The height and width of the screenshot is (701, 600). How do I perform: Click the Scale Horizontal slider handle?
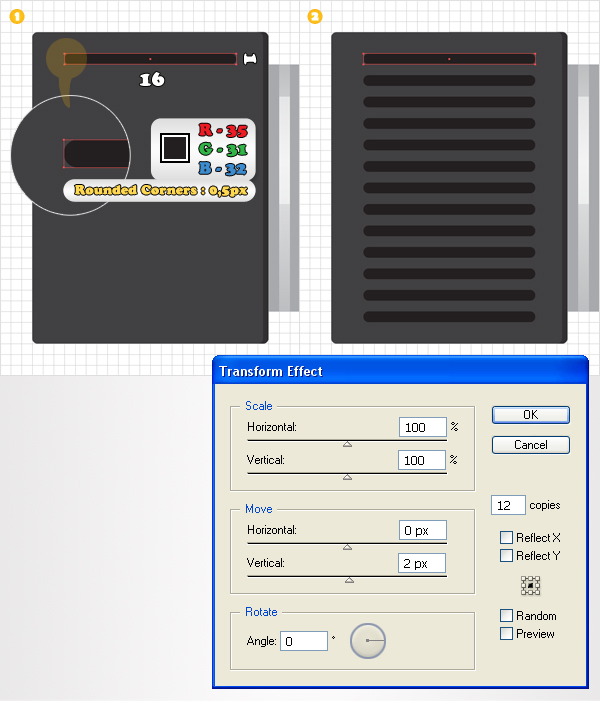pyautogui.click(x=347, y=444)
